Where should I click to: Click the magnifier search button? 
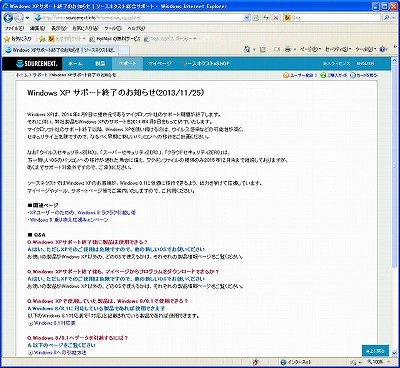[386, 18]
